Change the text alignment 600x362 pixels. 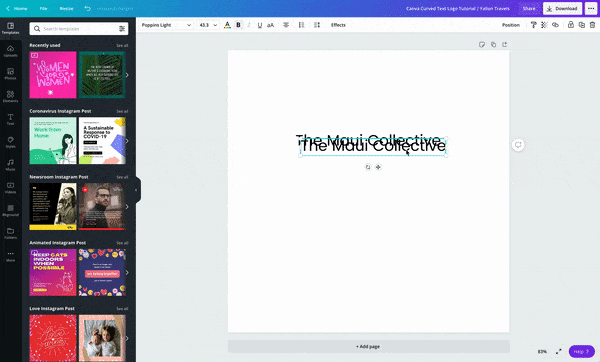286,25
